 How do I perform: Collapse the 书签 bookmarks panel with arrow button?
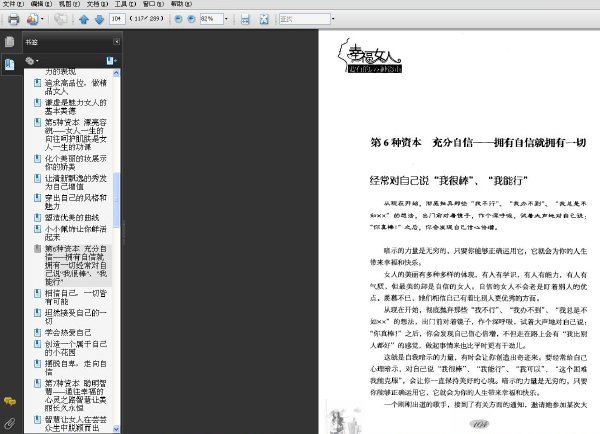[x=116, y=41]
